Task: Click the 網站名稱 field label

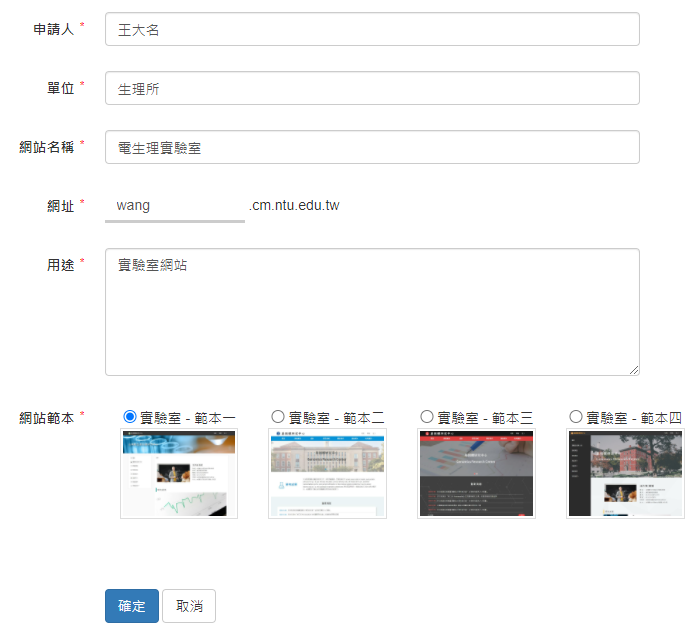Action: coord(47,147)
